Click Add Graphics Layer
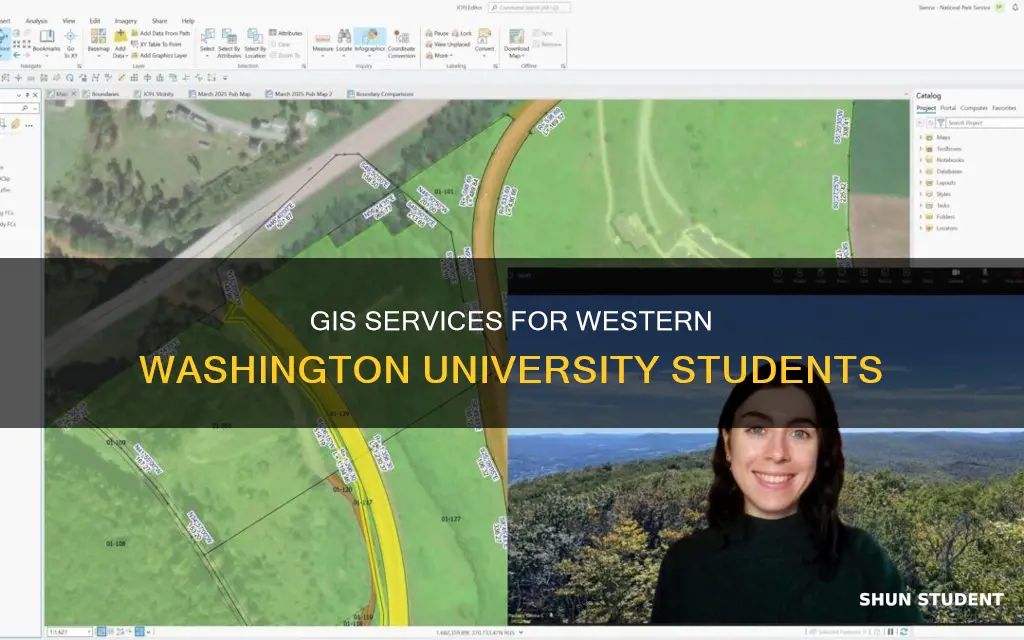The height and width of the screenshot is (640, 1024). [x=159, y=56]
